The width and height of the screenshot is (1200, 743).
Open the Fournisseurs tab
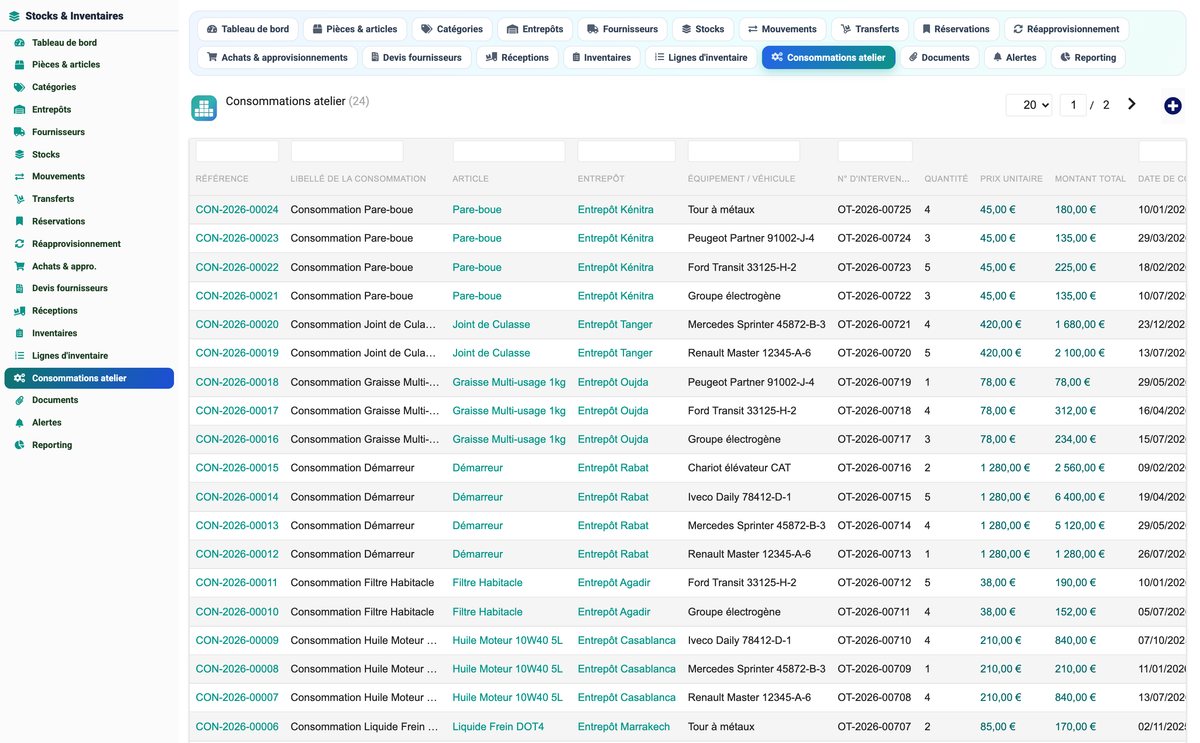click(622, 29)
